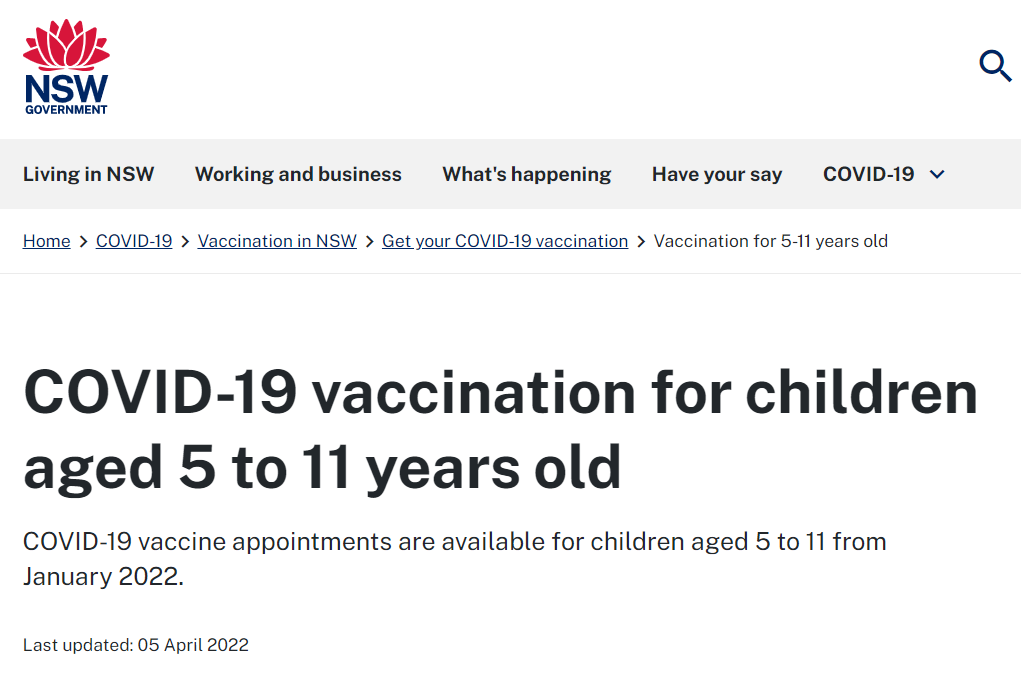
Task: Open Vaccination in NSW breadcrumb link
Action: pyautogui.click(x=277, y=241)
